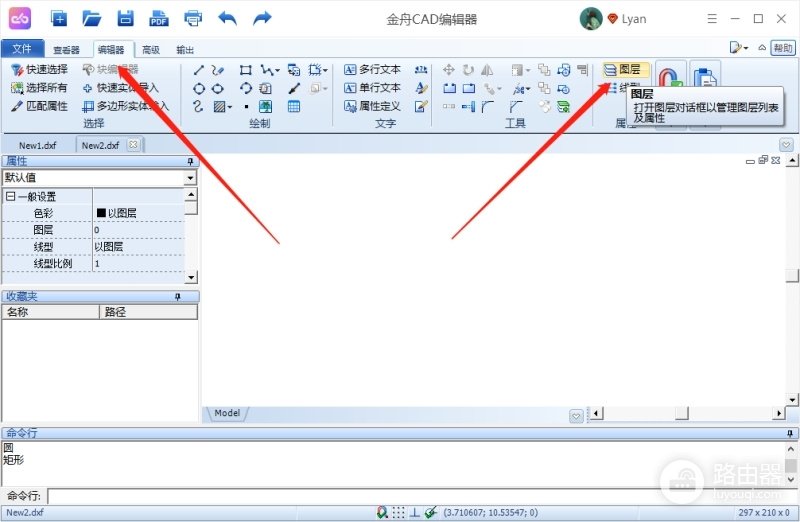Click the Move tool with four arrows
The width and height of the screenshot is (800, 522).
pyautogui.click(x=448, y=69)
